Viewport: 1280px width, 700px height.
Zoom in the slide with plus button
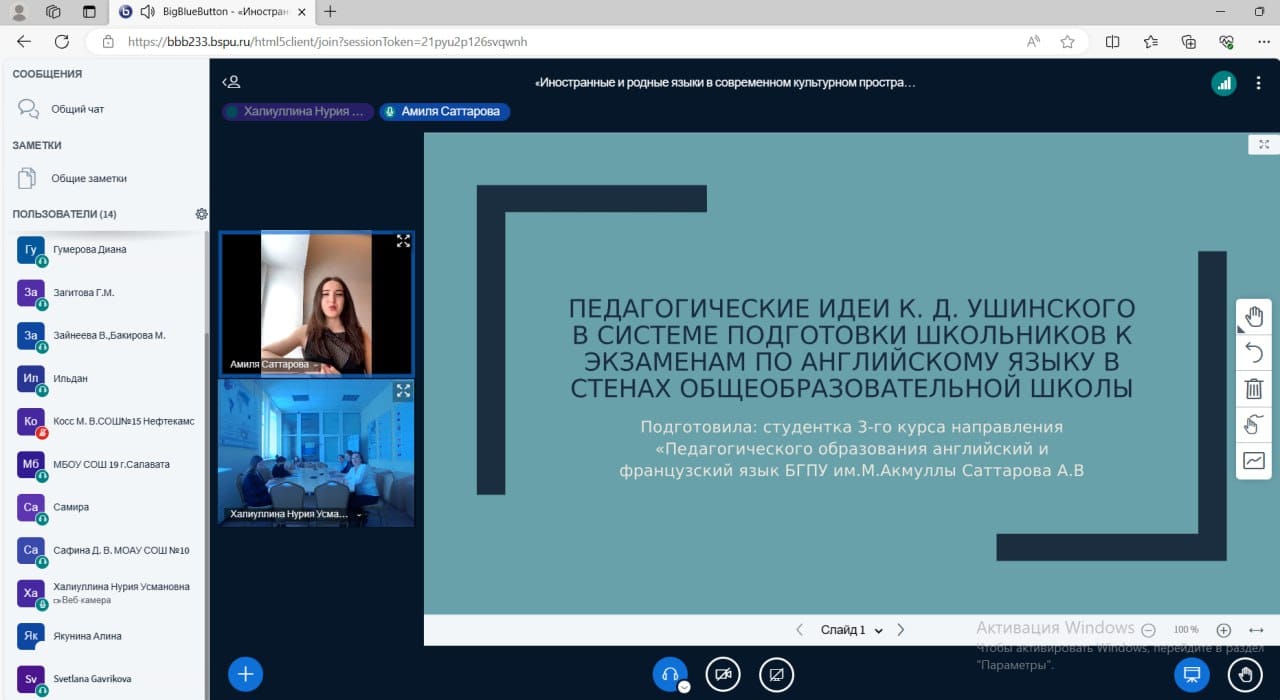tap(1223, 630)
